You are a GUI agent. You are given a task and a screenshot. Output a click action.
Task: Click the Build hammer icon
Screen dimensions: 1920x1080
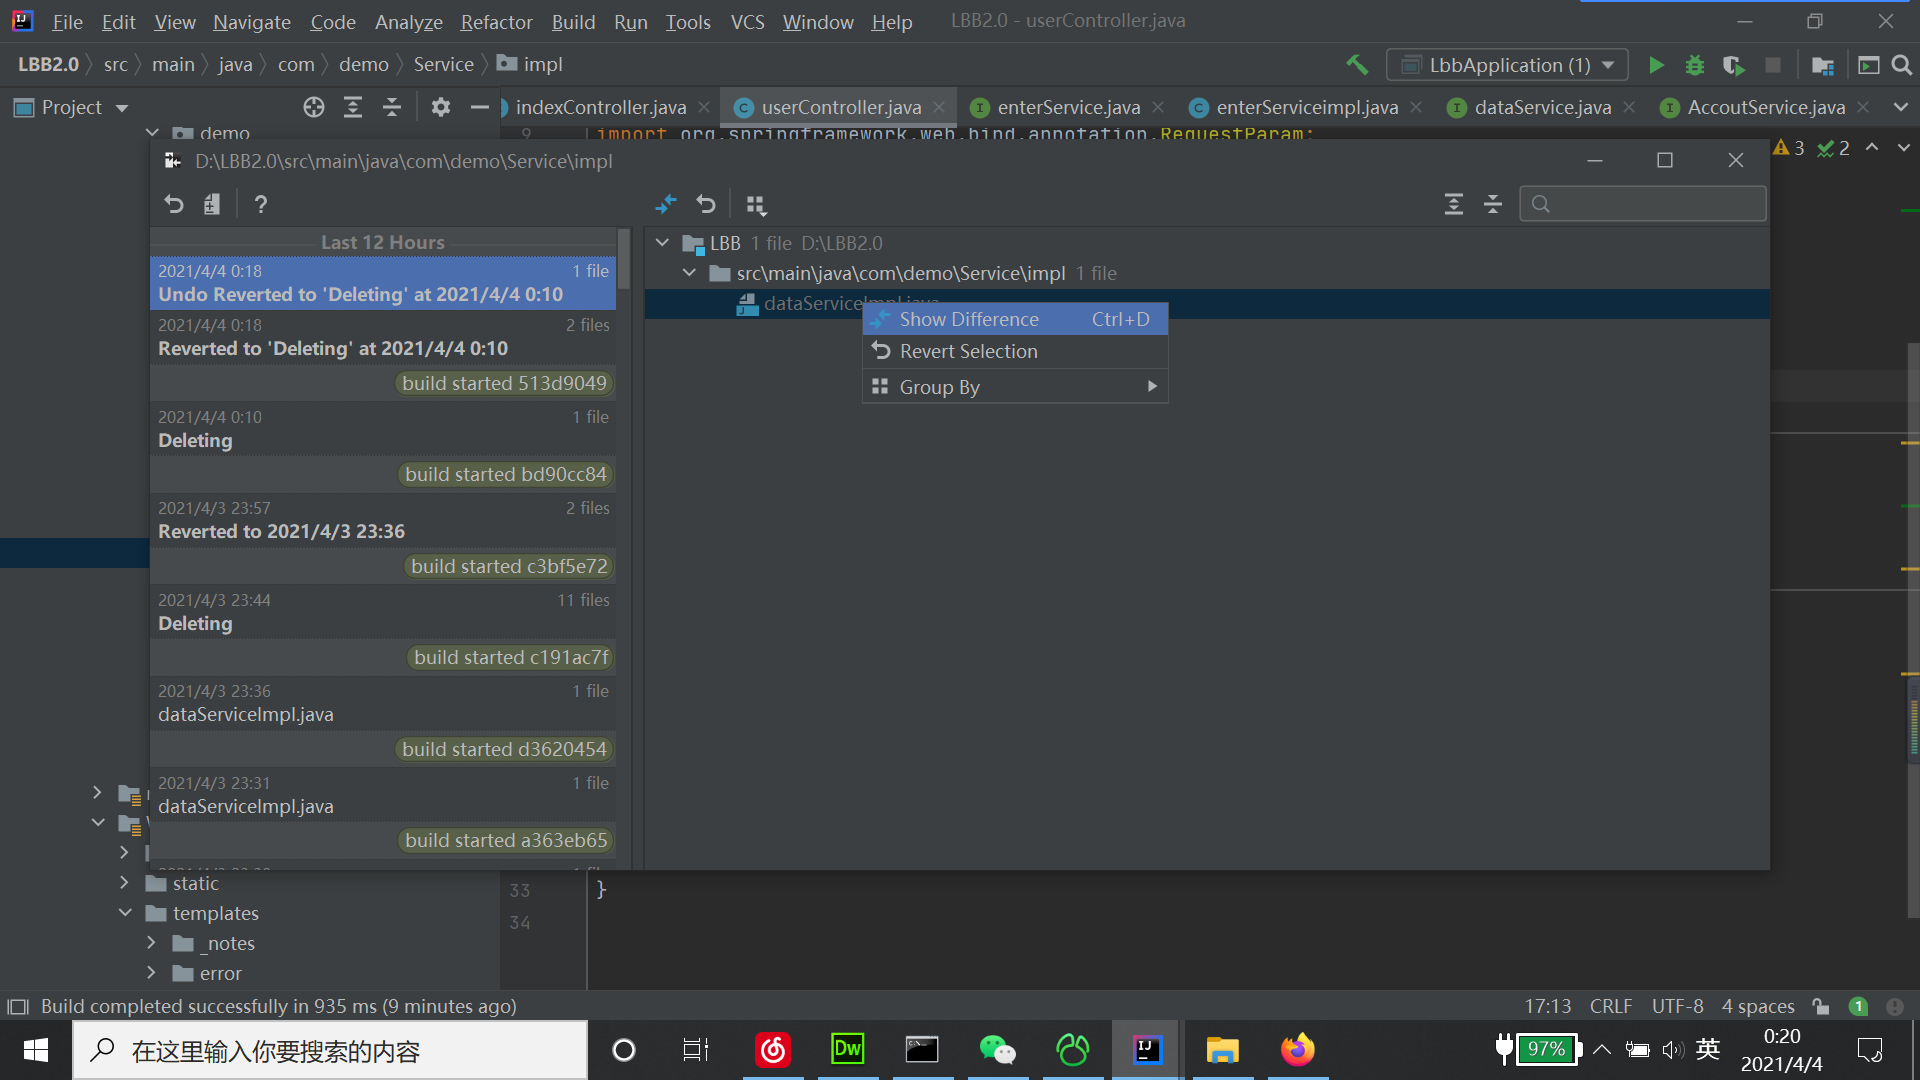point(1357,65)
